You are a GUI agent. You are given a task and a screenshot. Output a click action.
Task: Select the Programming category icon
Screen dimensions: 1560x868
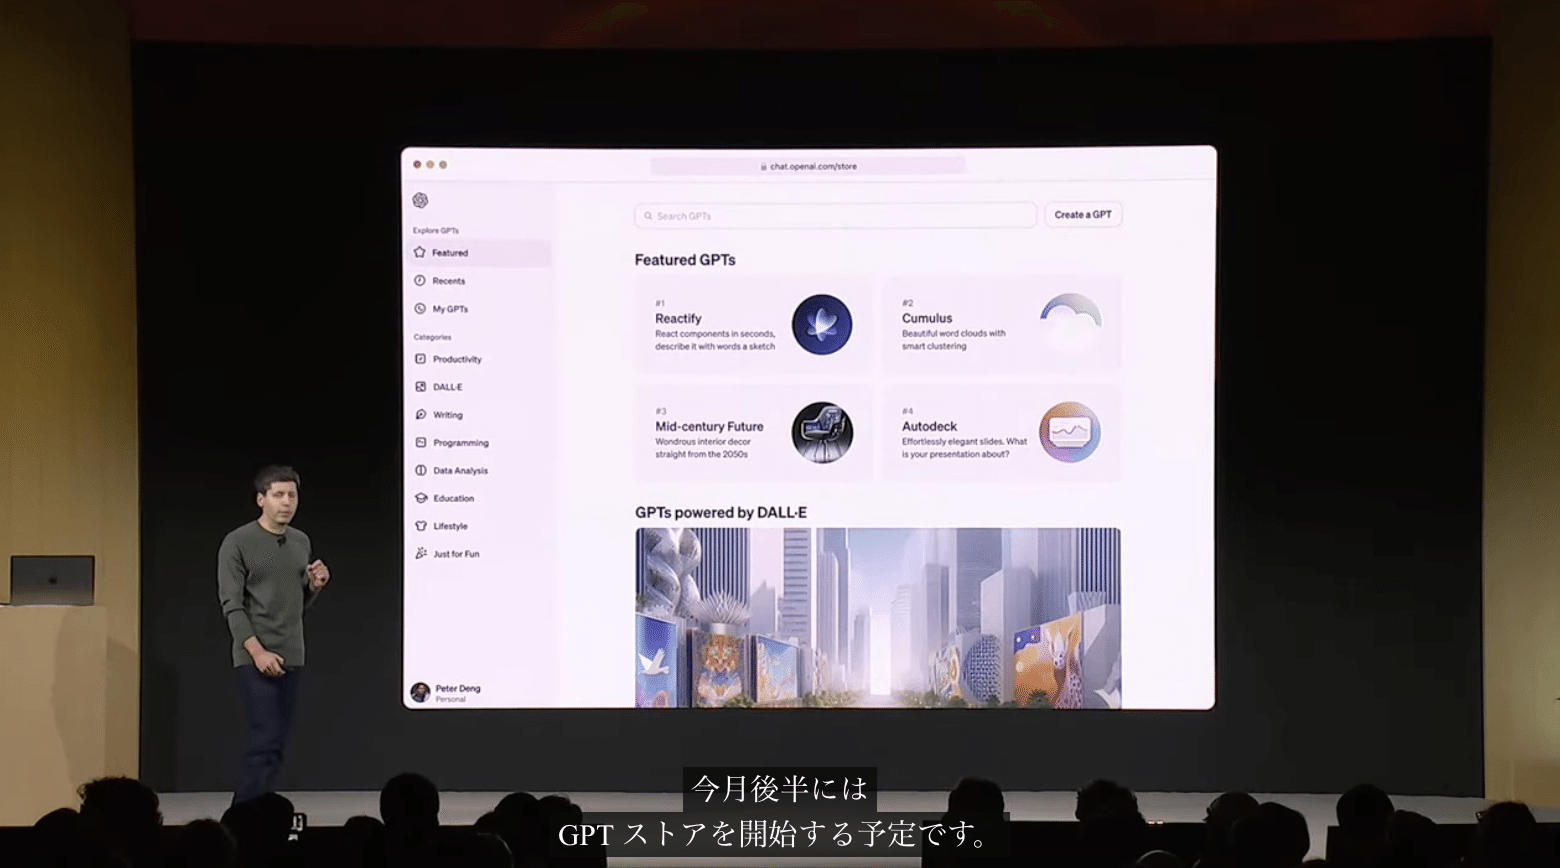point(420,443)
